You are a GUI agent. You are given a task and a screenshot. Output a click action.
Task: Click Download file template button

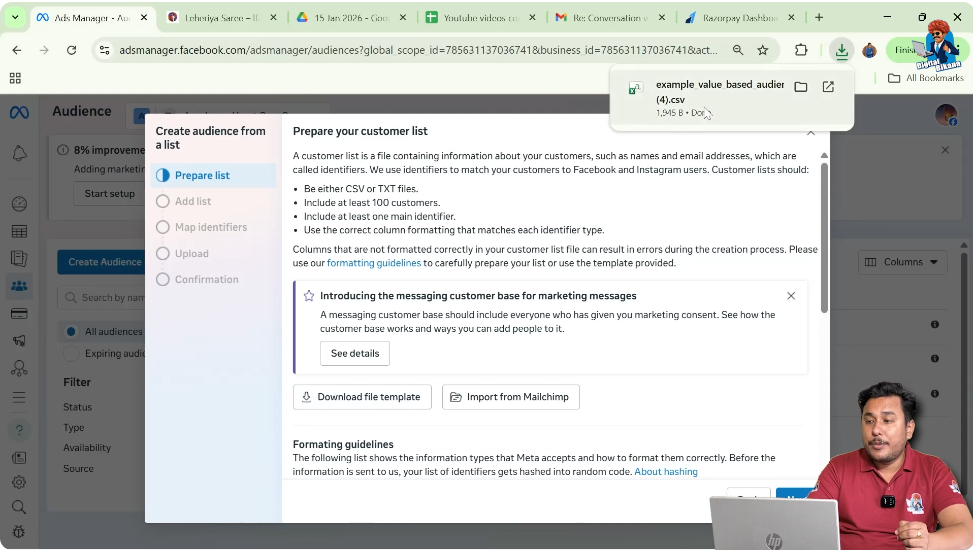point(362,397)
